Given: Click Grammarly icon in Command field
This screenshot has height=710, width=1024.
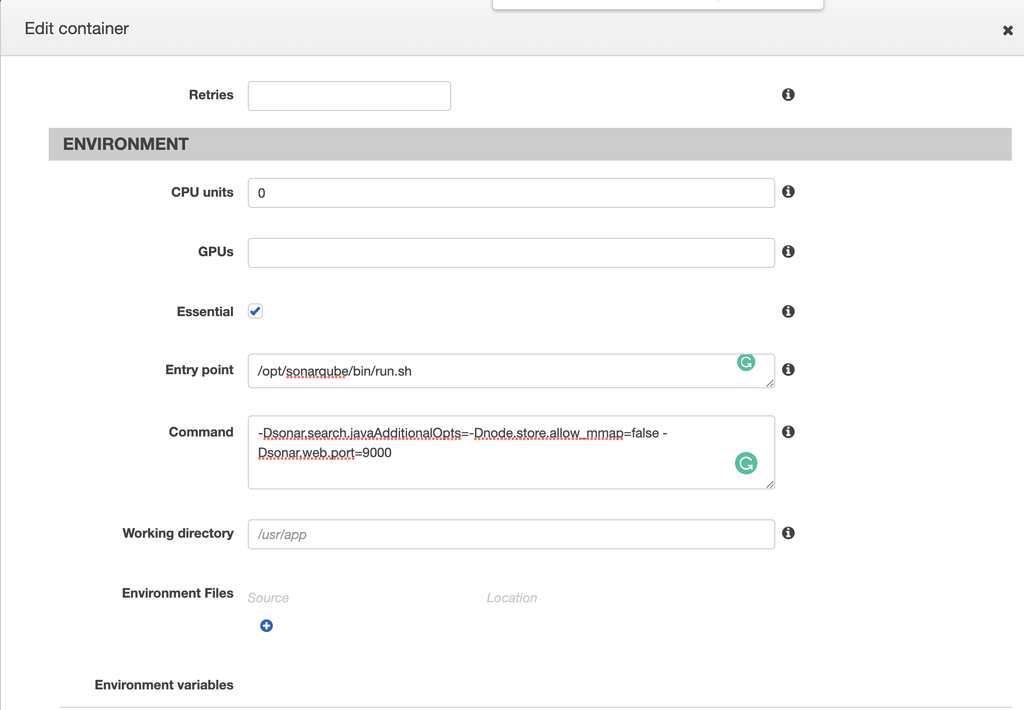Looking at the screenshot, I should coord(746,463).
